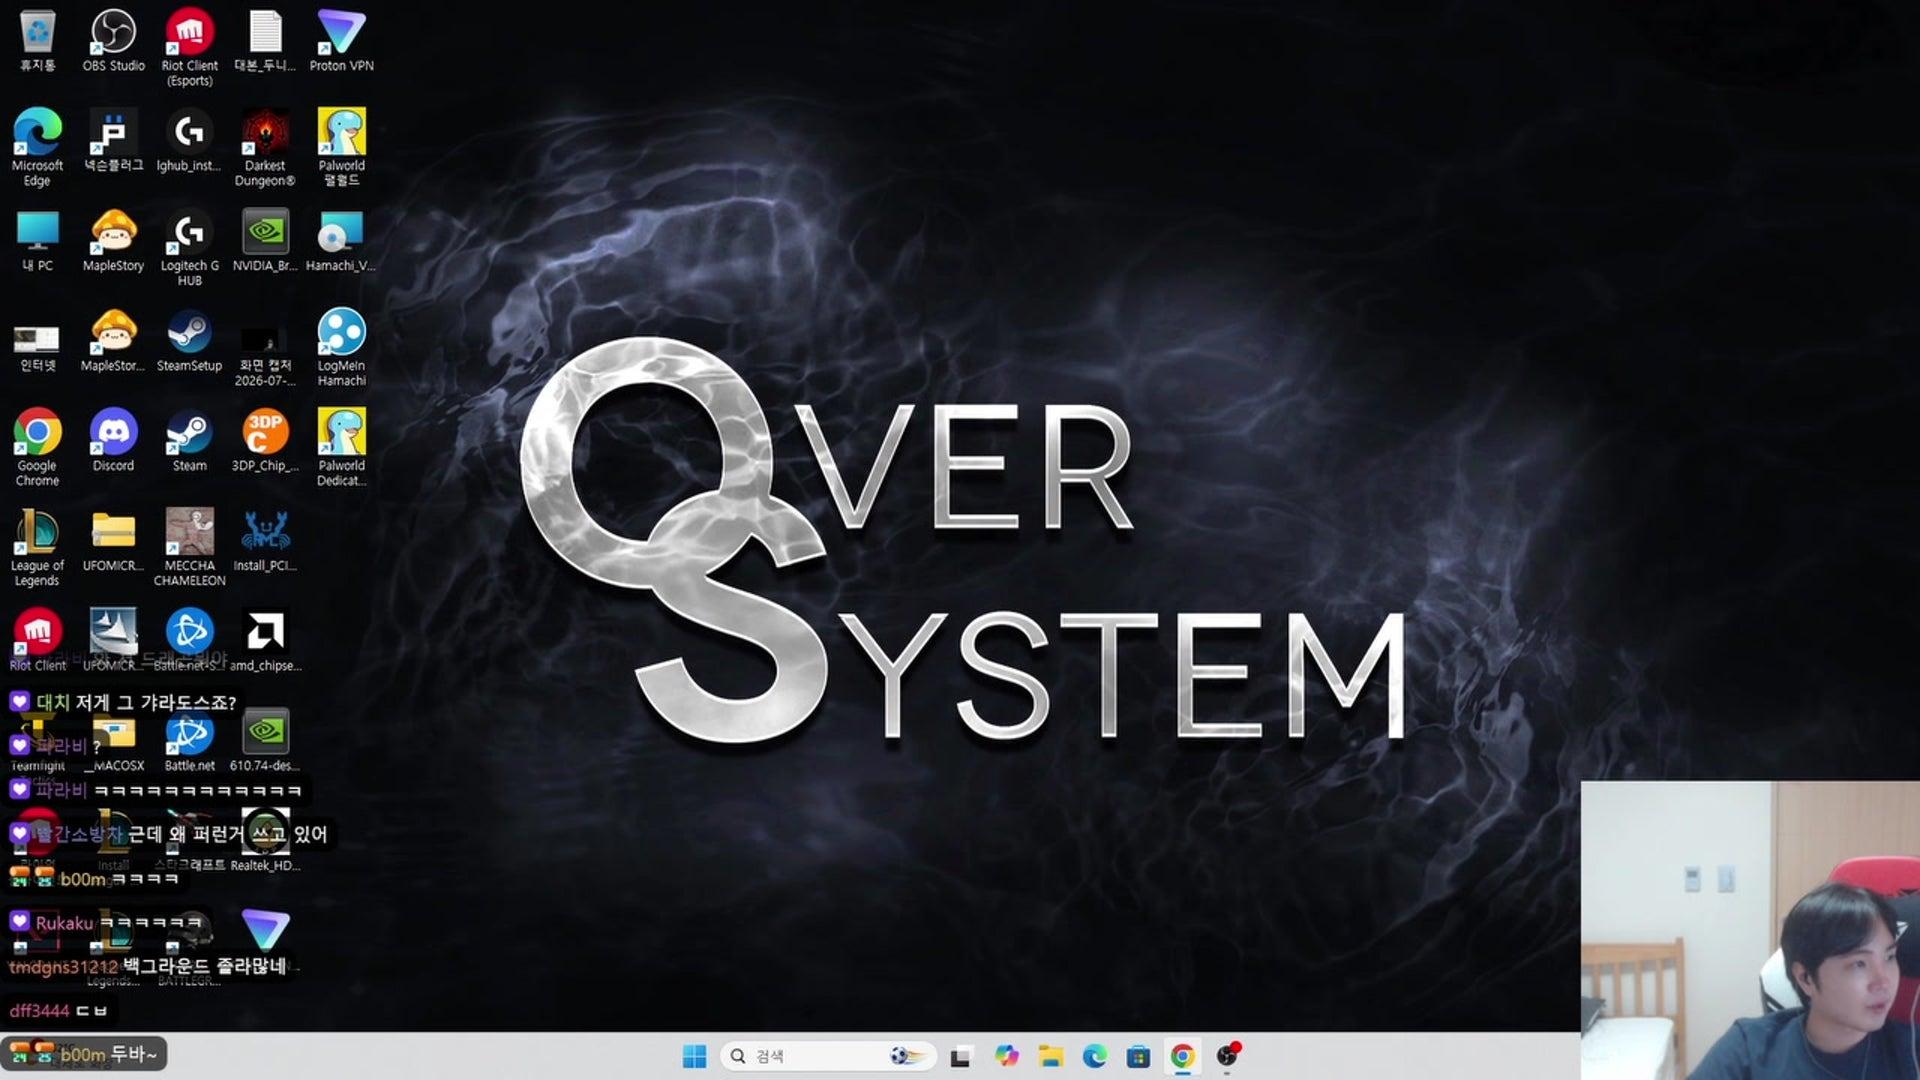1920x1080 pixels.
Task: Open the Windows Start button
Action: tap(694, 1056)
